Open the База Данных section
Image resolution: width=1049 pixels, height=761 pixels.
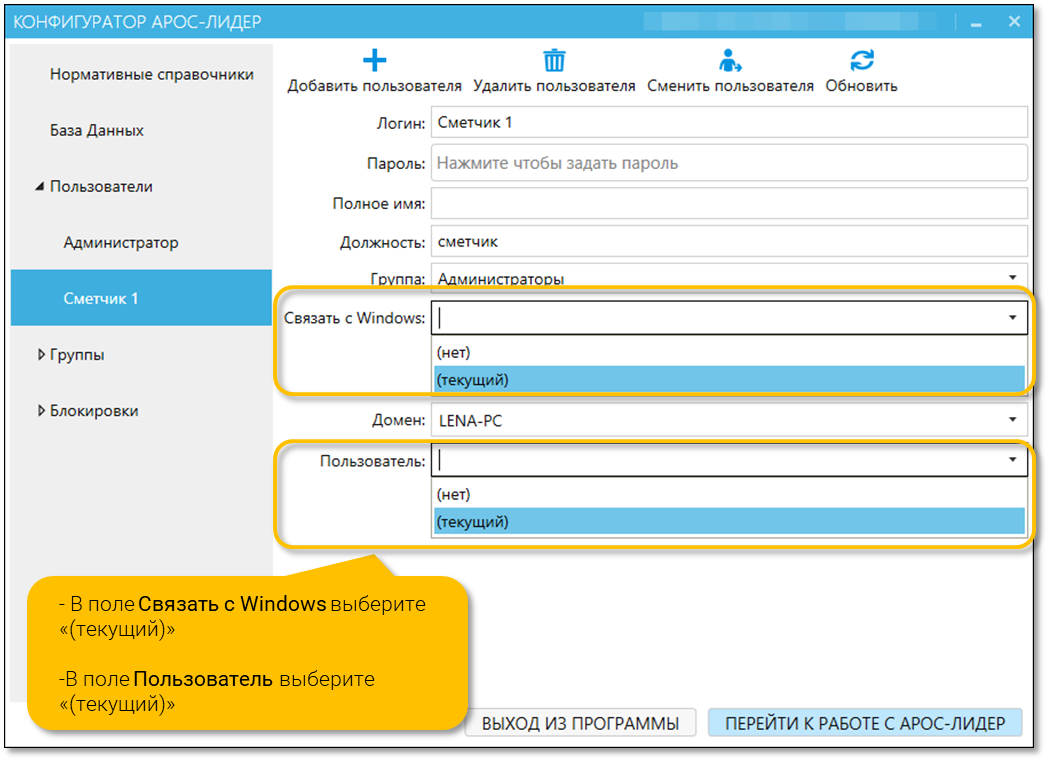[x=96, y=130]
